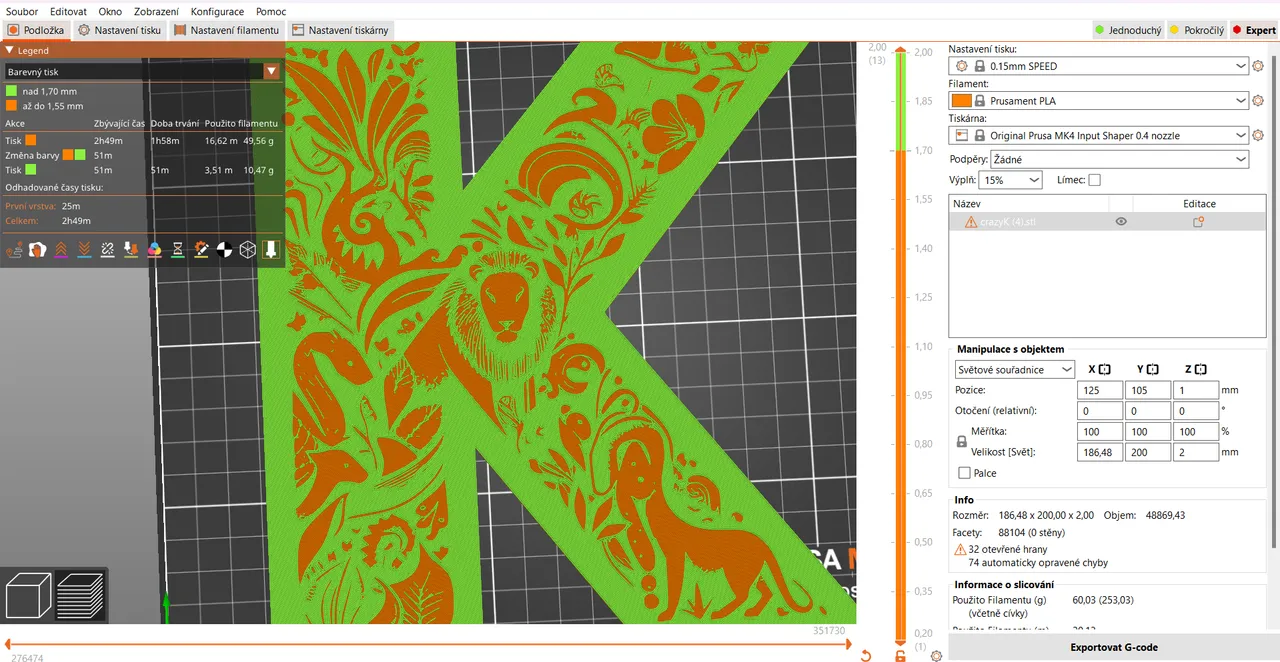Viewport: 1280px width, 662px height.
Task: Toggle travel moves visibility icon in legend
Action: point(15,249)
